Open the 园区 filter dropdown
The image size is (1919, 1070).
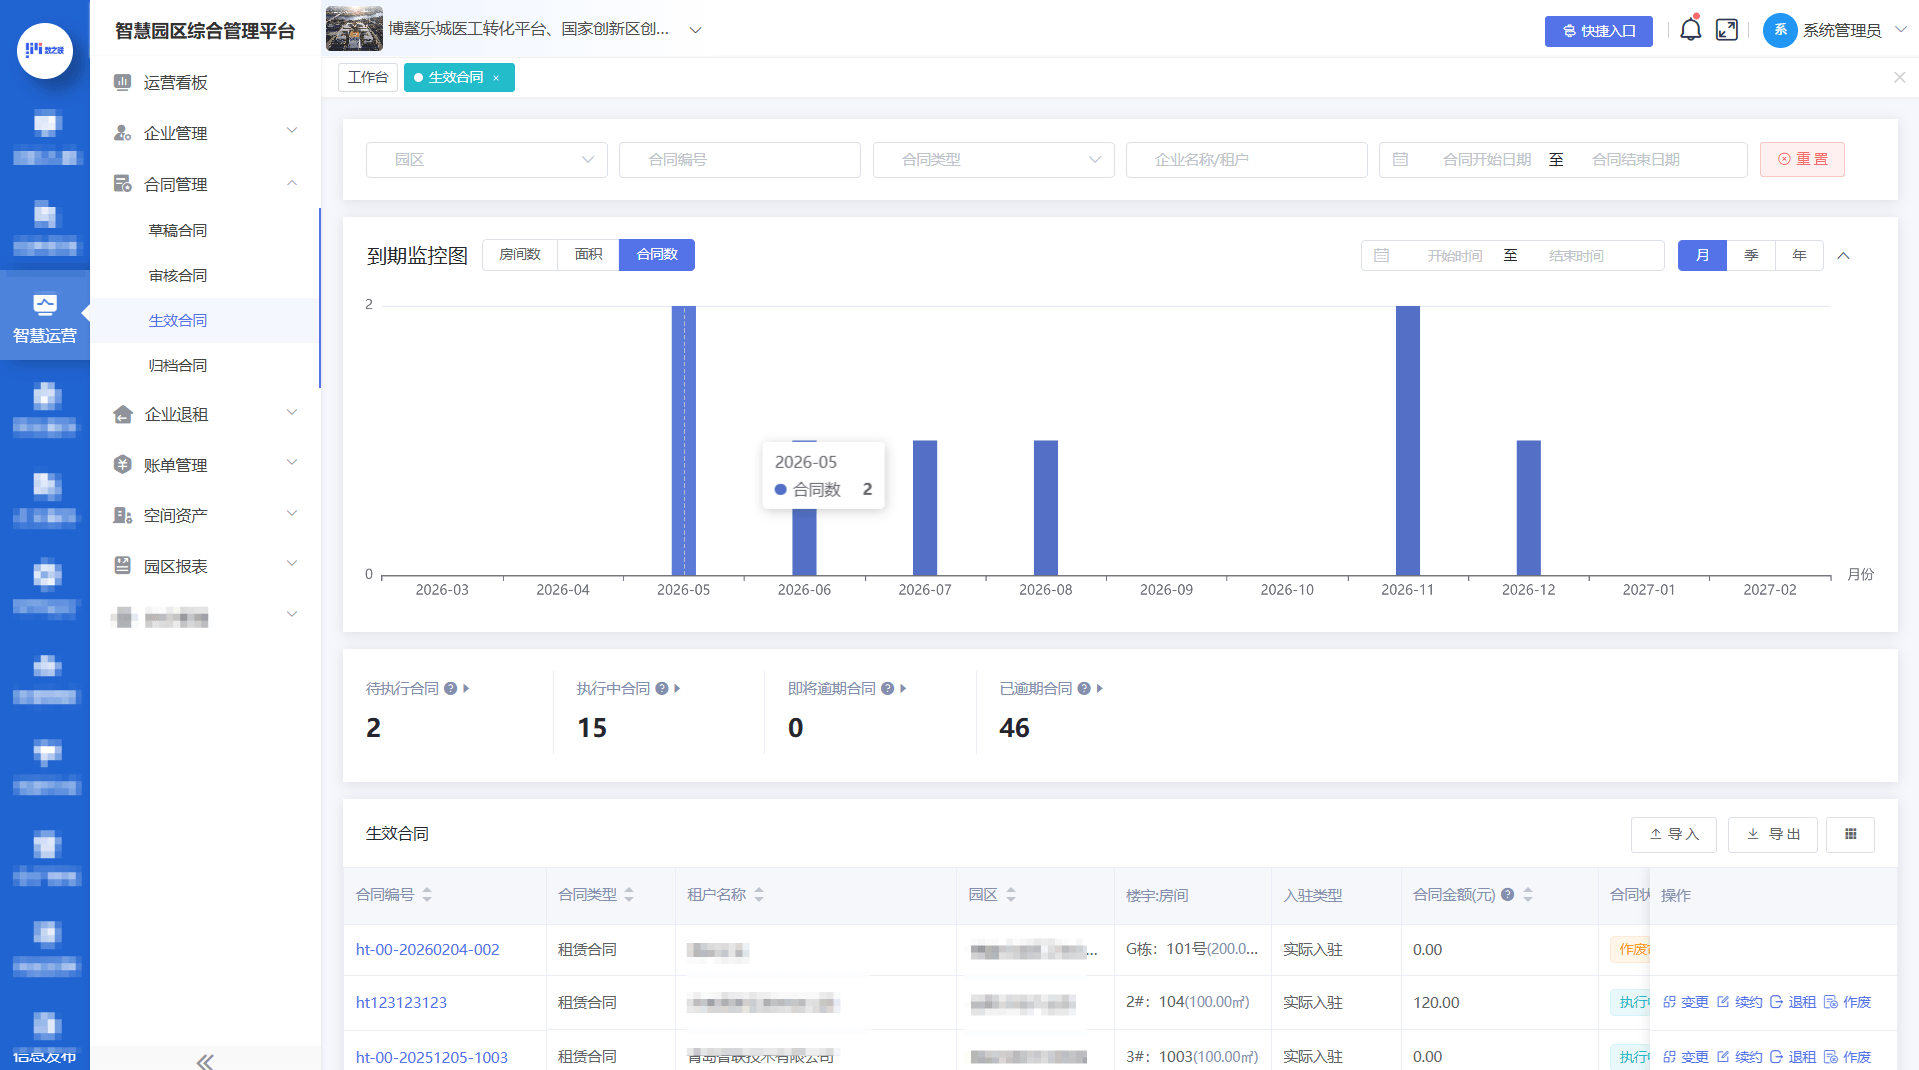pos(486,160)
